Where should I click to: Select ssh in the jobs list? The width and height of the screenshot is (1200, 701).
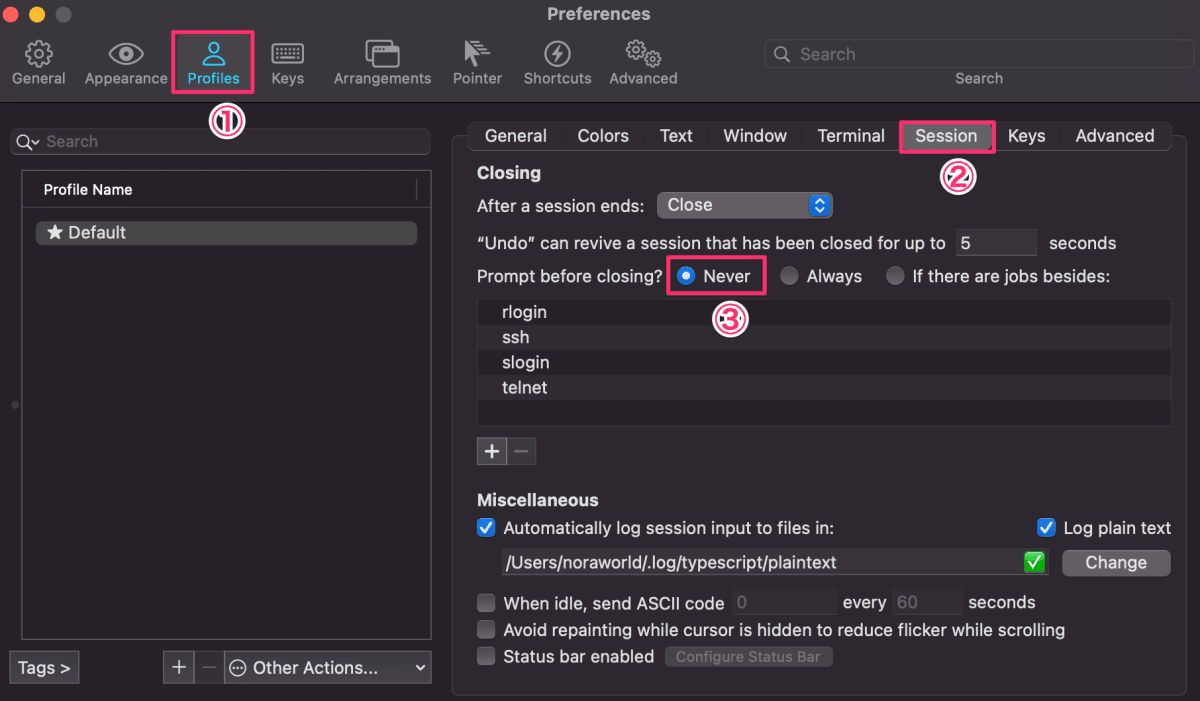(824, 337)
